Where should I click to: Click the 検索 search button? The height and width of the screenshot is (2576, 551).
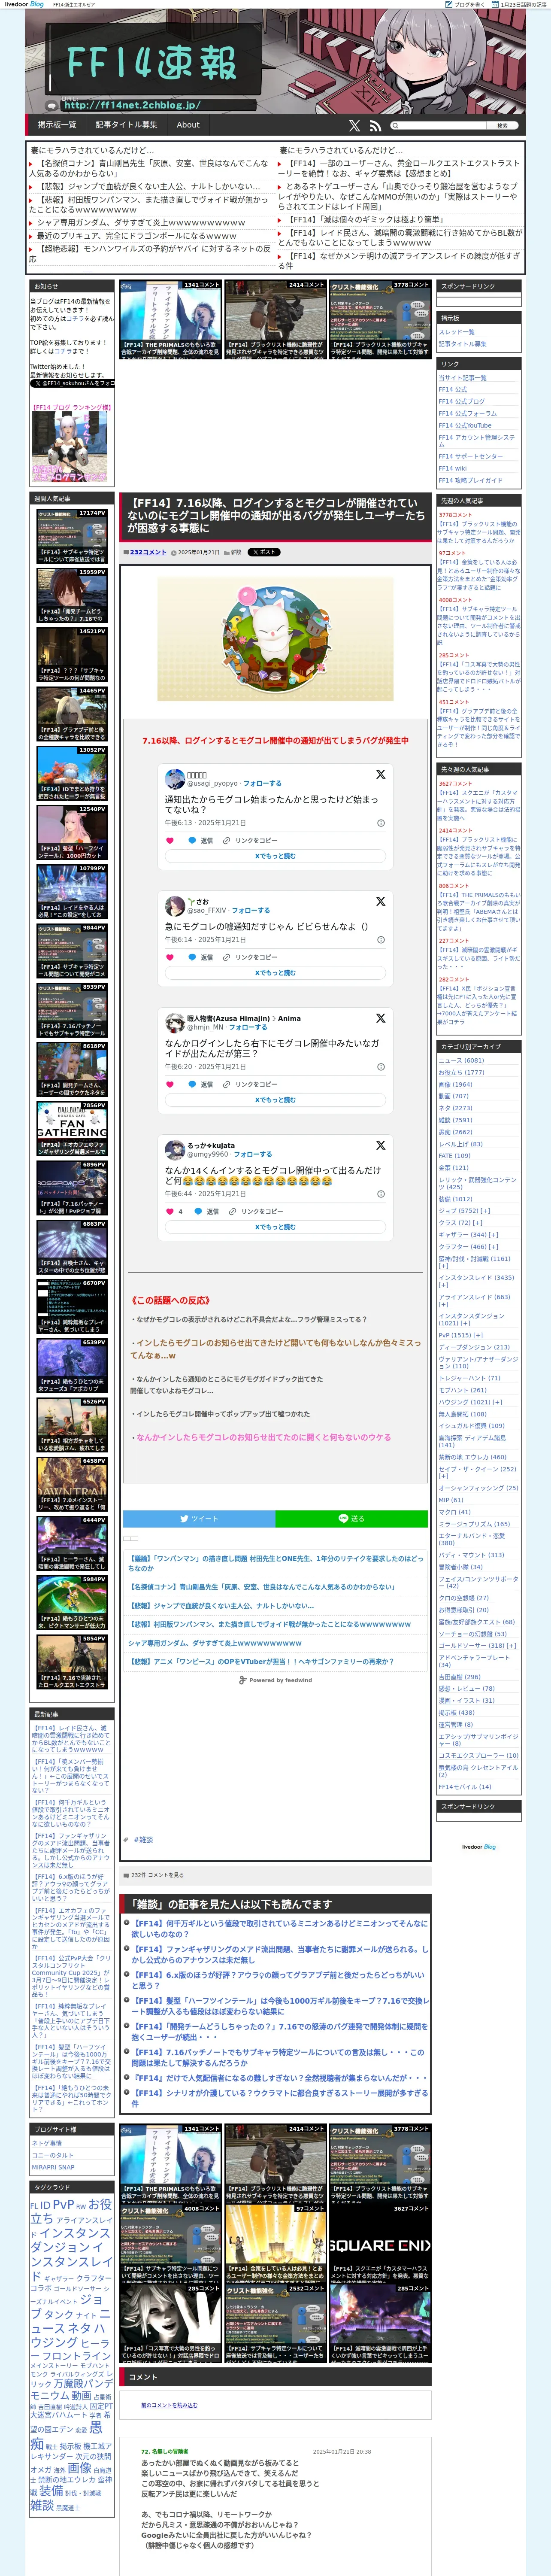click(x=503, y=126)
